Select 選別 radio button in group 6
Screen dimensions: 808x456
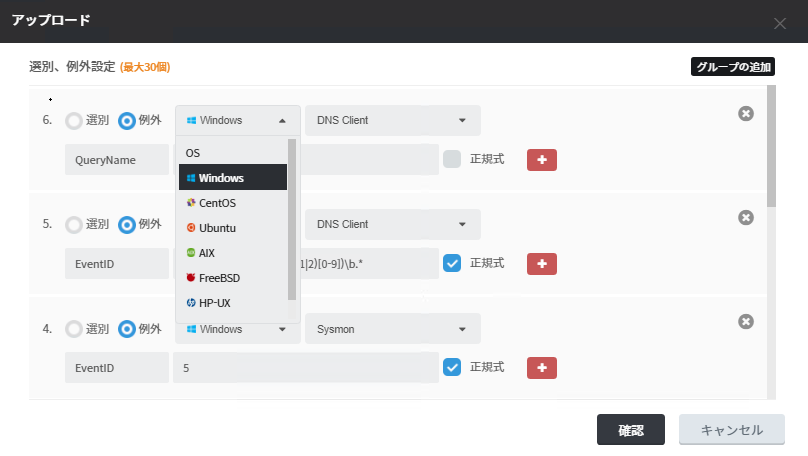coord(75,121)
